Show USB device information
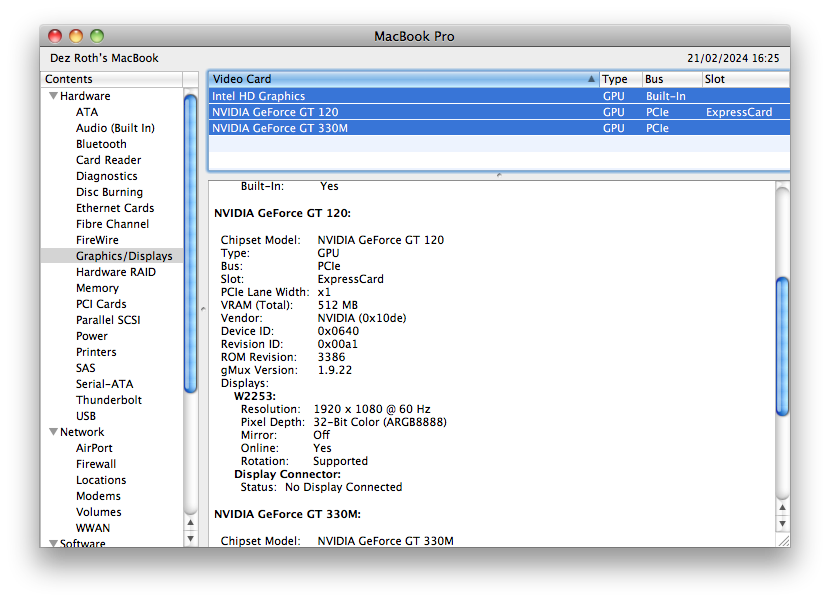 (86, 416)
